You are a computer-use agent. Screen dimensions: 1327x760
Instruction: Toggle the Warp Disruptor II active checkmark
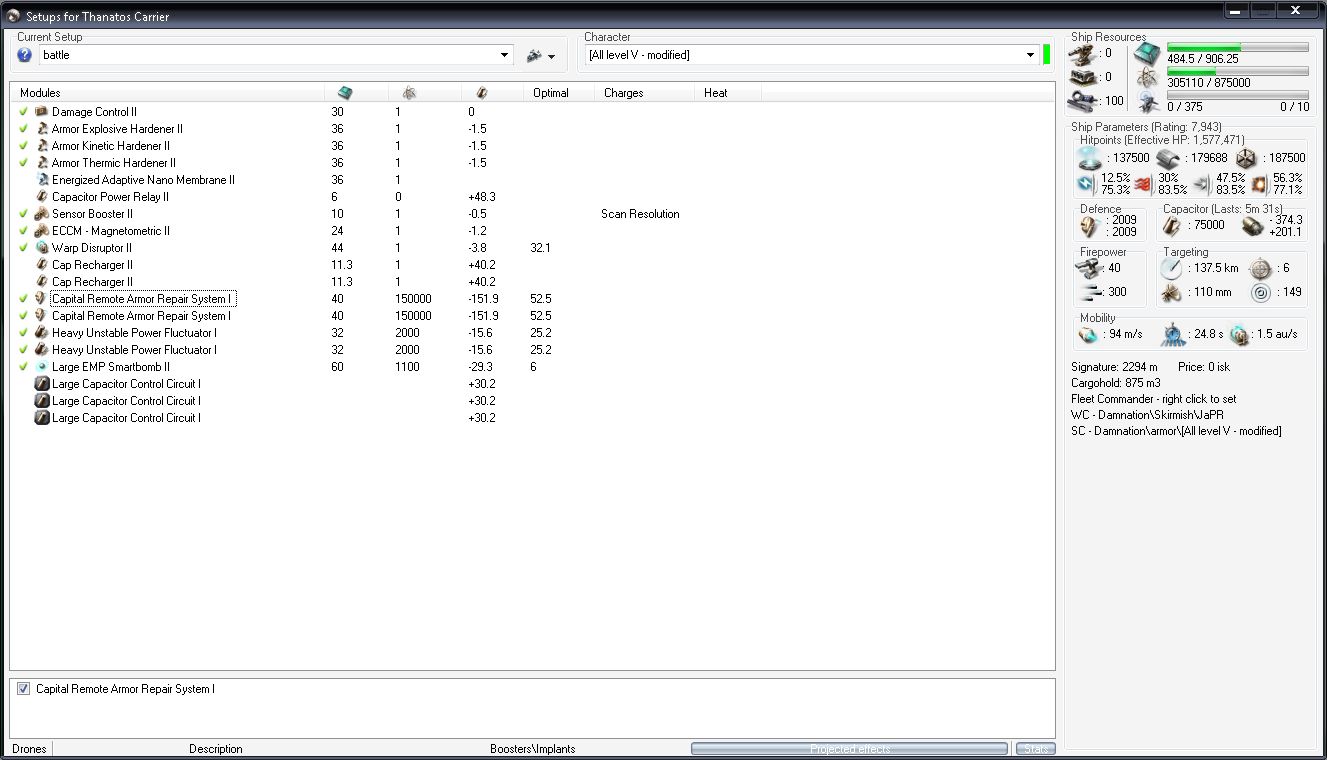(x=24, y=248)
